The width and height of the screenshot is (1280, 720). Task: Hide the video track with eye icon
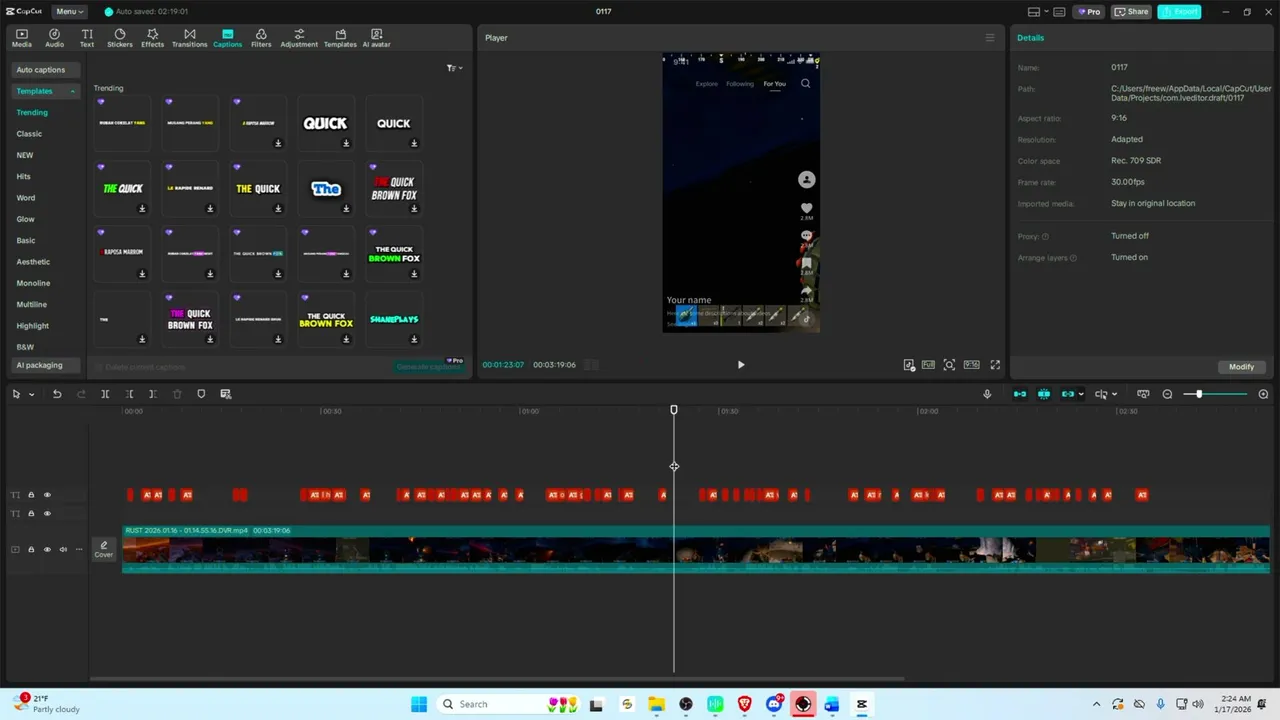point(47,549)
